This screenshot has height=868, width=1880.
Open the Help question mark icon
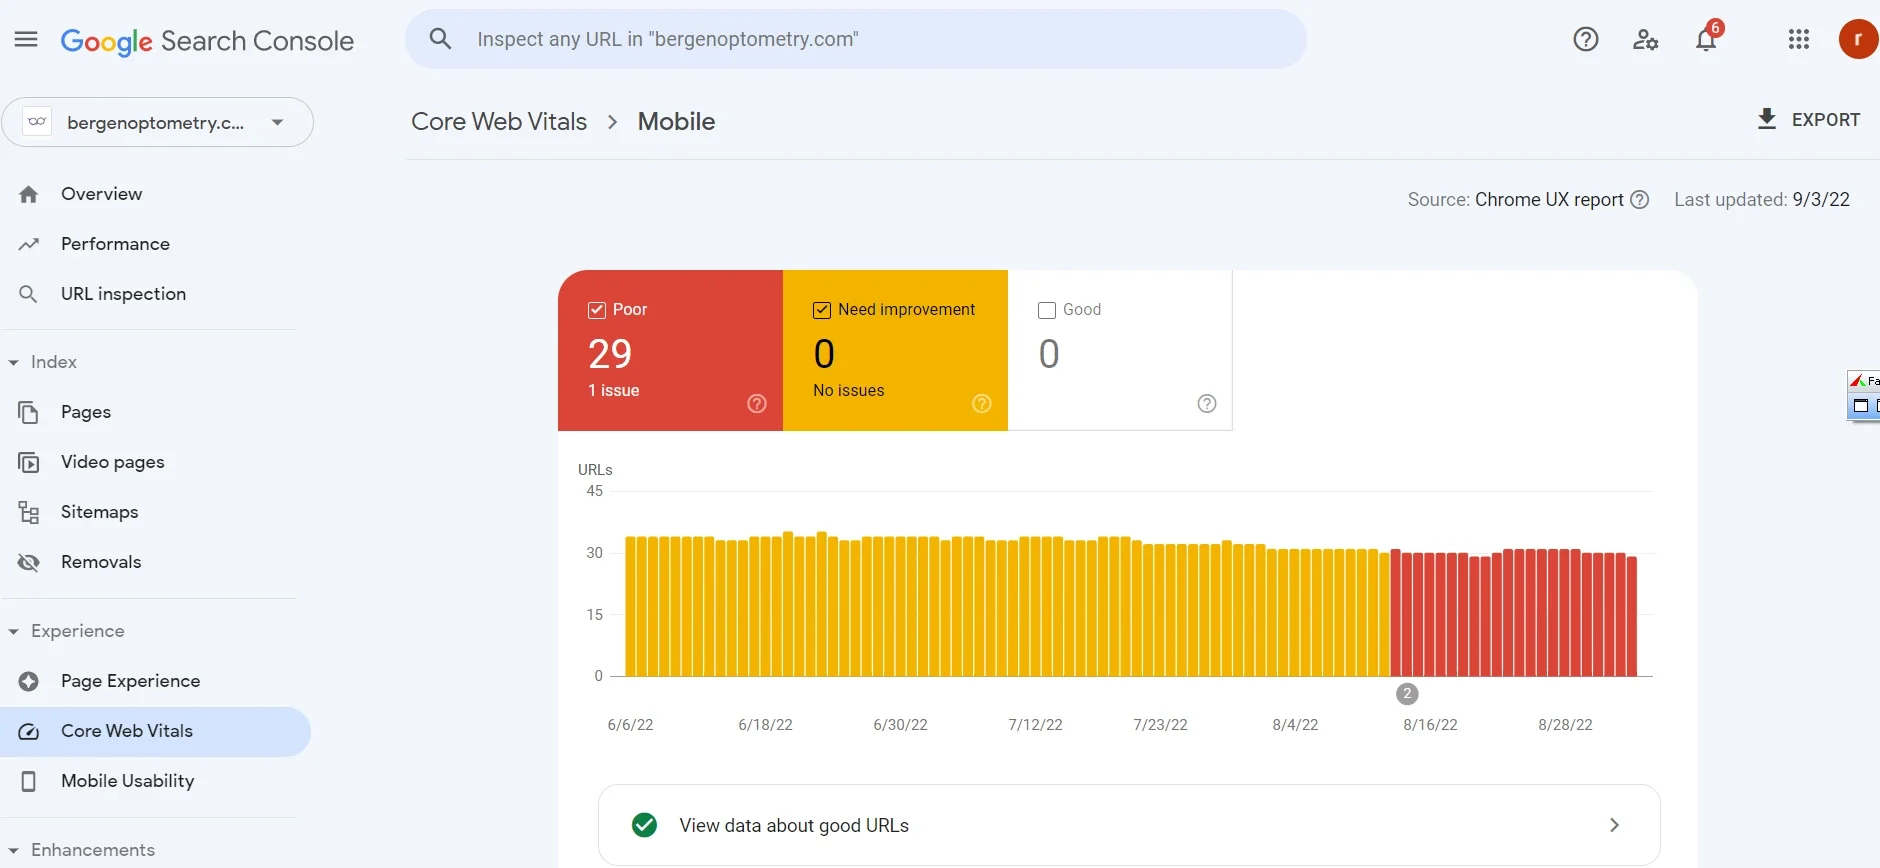(1586, 39)
